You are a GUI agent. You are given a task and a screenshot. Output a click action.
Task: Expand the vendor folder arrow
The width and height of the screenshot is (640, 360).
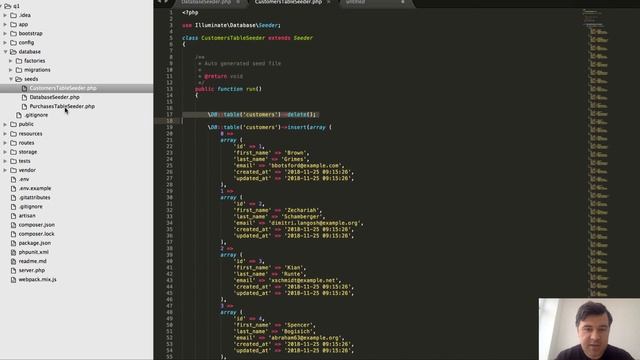tap(5, 170)
